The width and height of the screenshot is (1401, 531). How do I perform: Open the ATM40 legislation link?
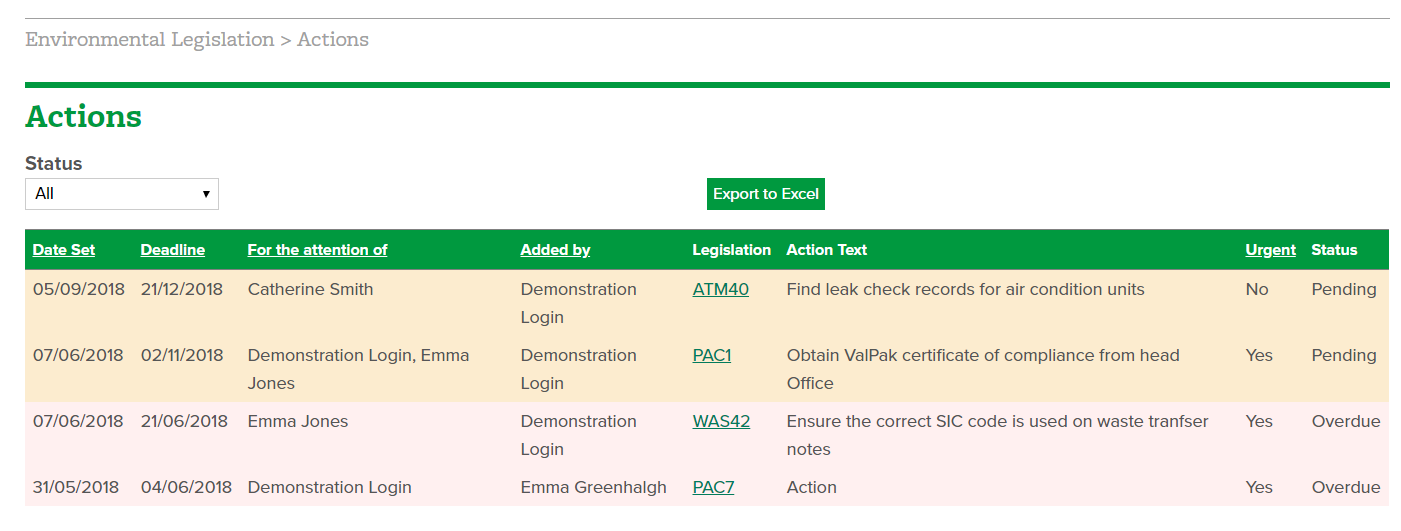click(x=721, y=289)
